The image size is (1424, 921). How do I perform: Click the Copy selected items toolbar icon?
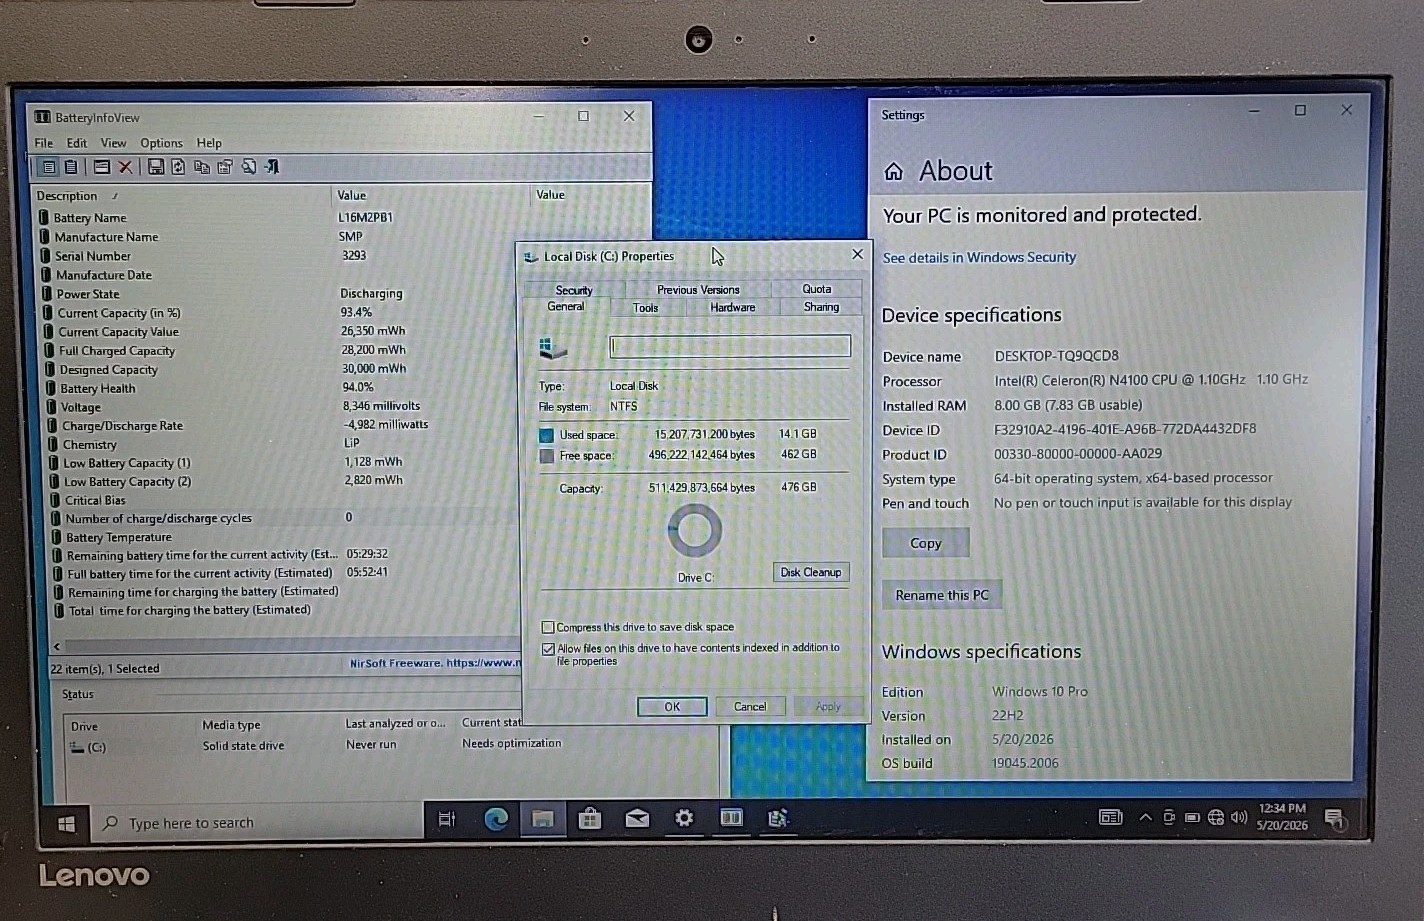click(202, 167)
